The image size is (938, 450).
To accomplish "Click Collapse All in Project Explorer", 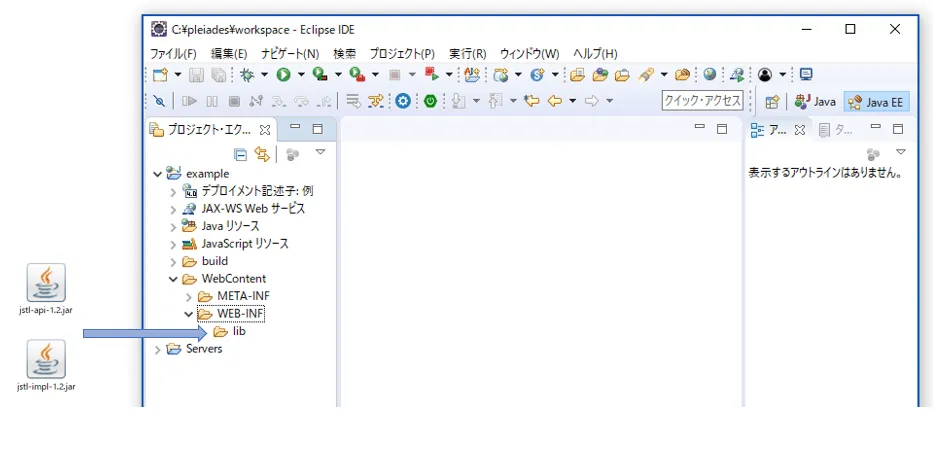I will [x=240, y=155].
